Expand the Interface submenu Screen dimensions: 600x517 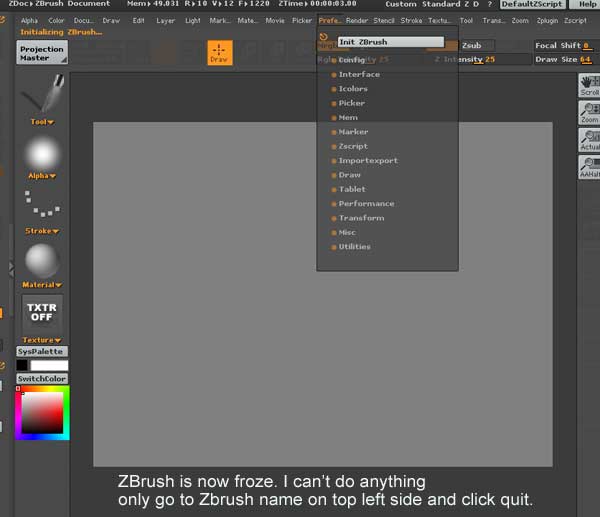point(356,75)
